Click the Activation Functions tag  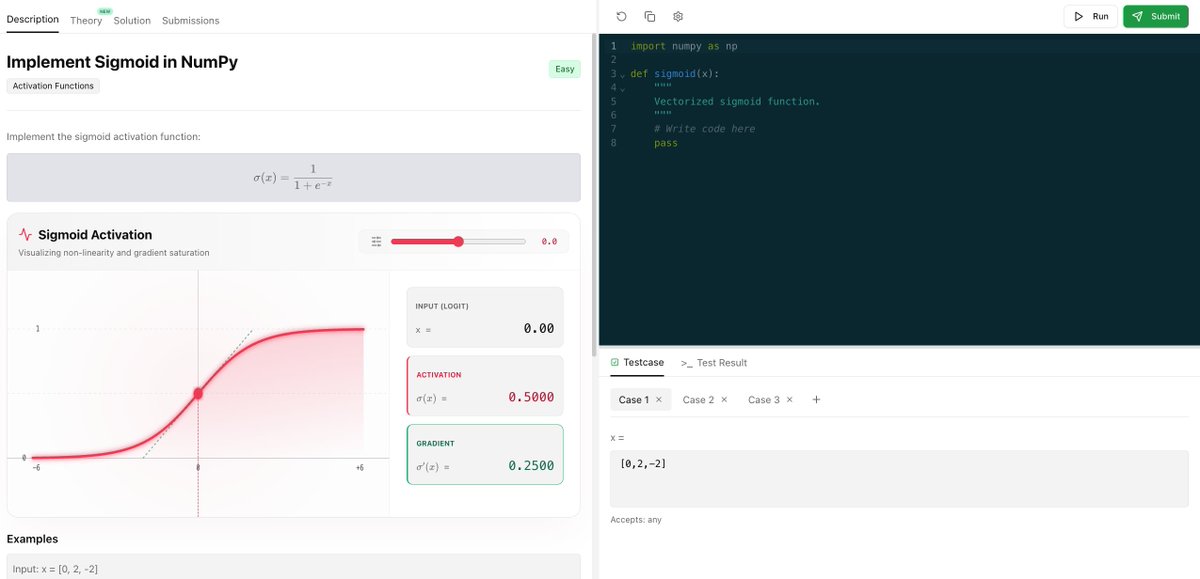53,86
